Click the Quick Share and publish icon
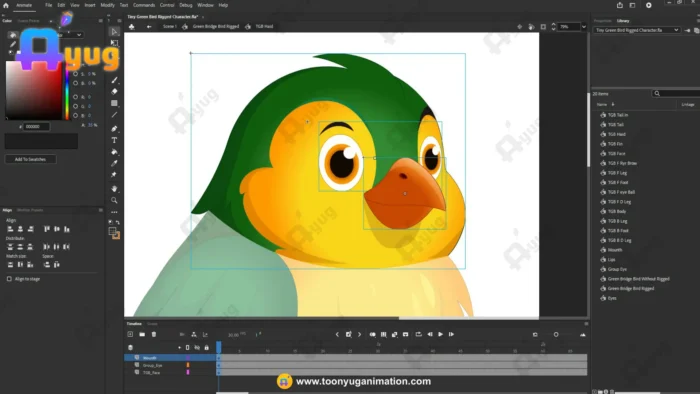This screenshot has height=394, width=700. click(x=620, y=5)
